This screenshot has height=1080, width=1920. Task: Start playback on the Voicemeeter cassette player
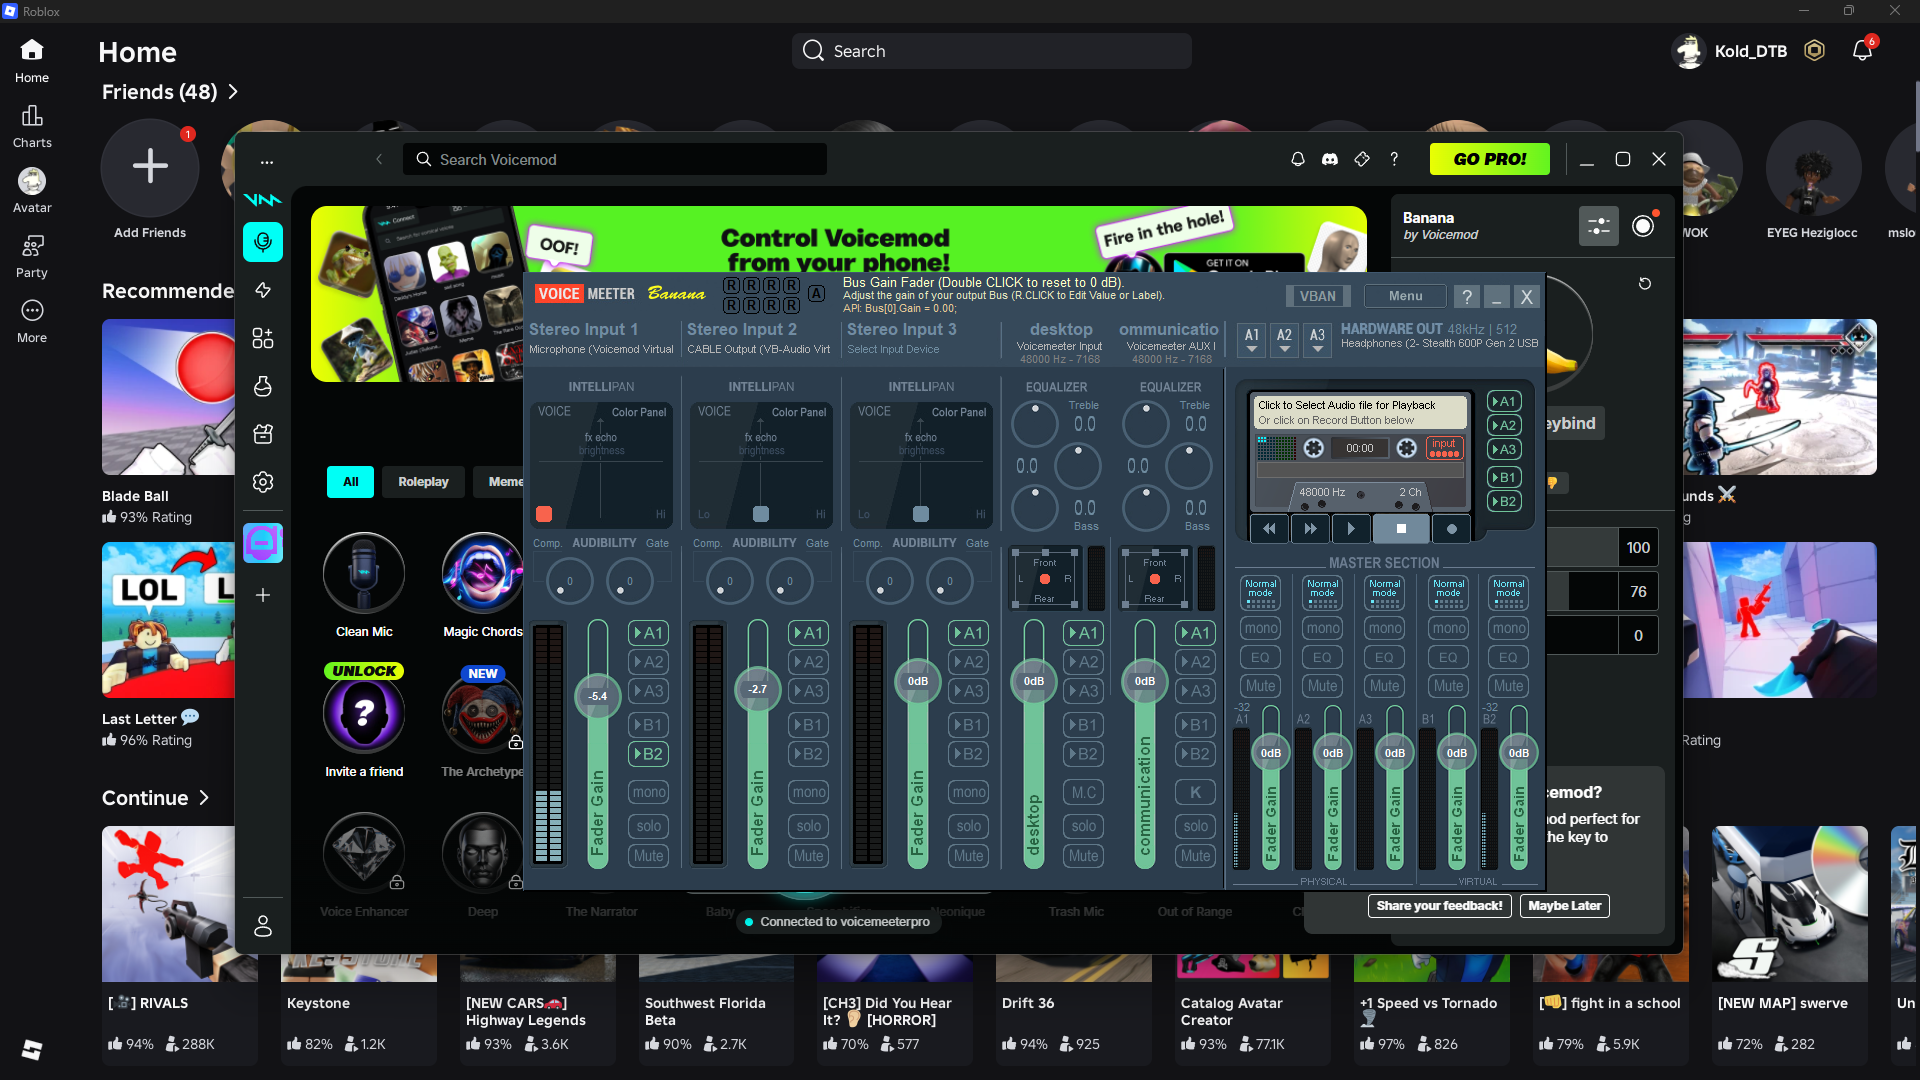1351,529
